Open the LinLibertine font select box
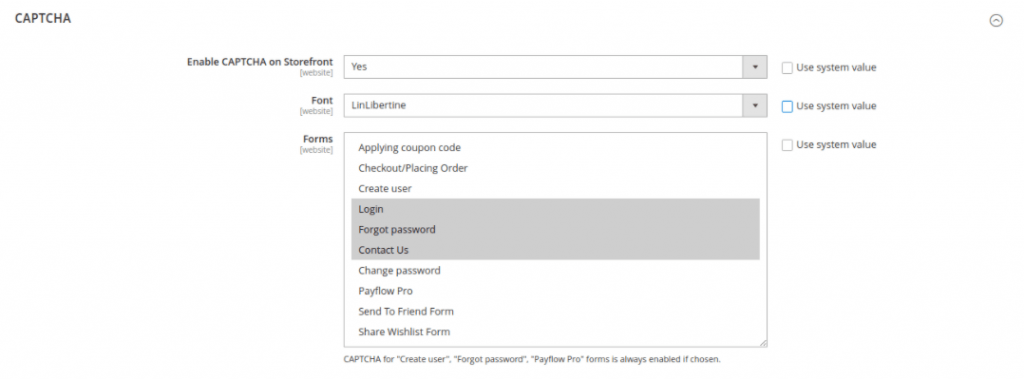The width and height of the screenshot is (1024, 379). [x=555, y=105]
